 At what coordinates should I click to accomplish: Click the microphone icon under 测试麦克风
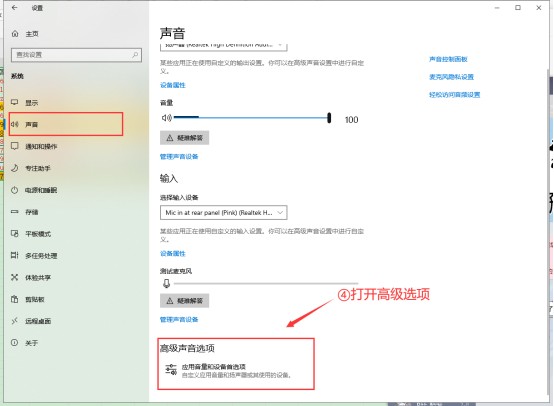point(166,283)
